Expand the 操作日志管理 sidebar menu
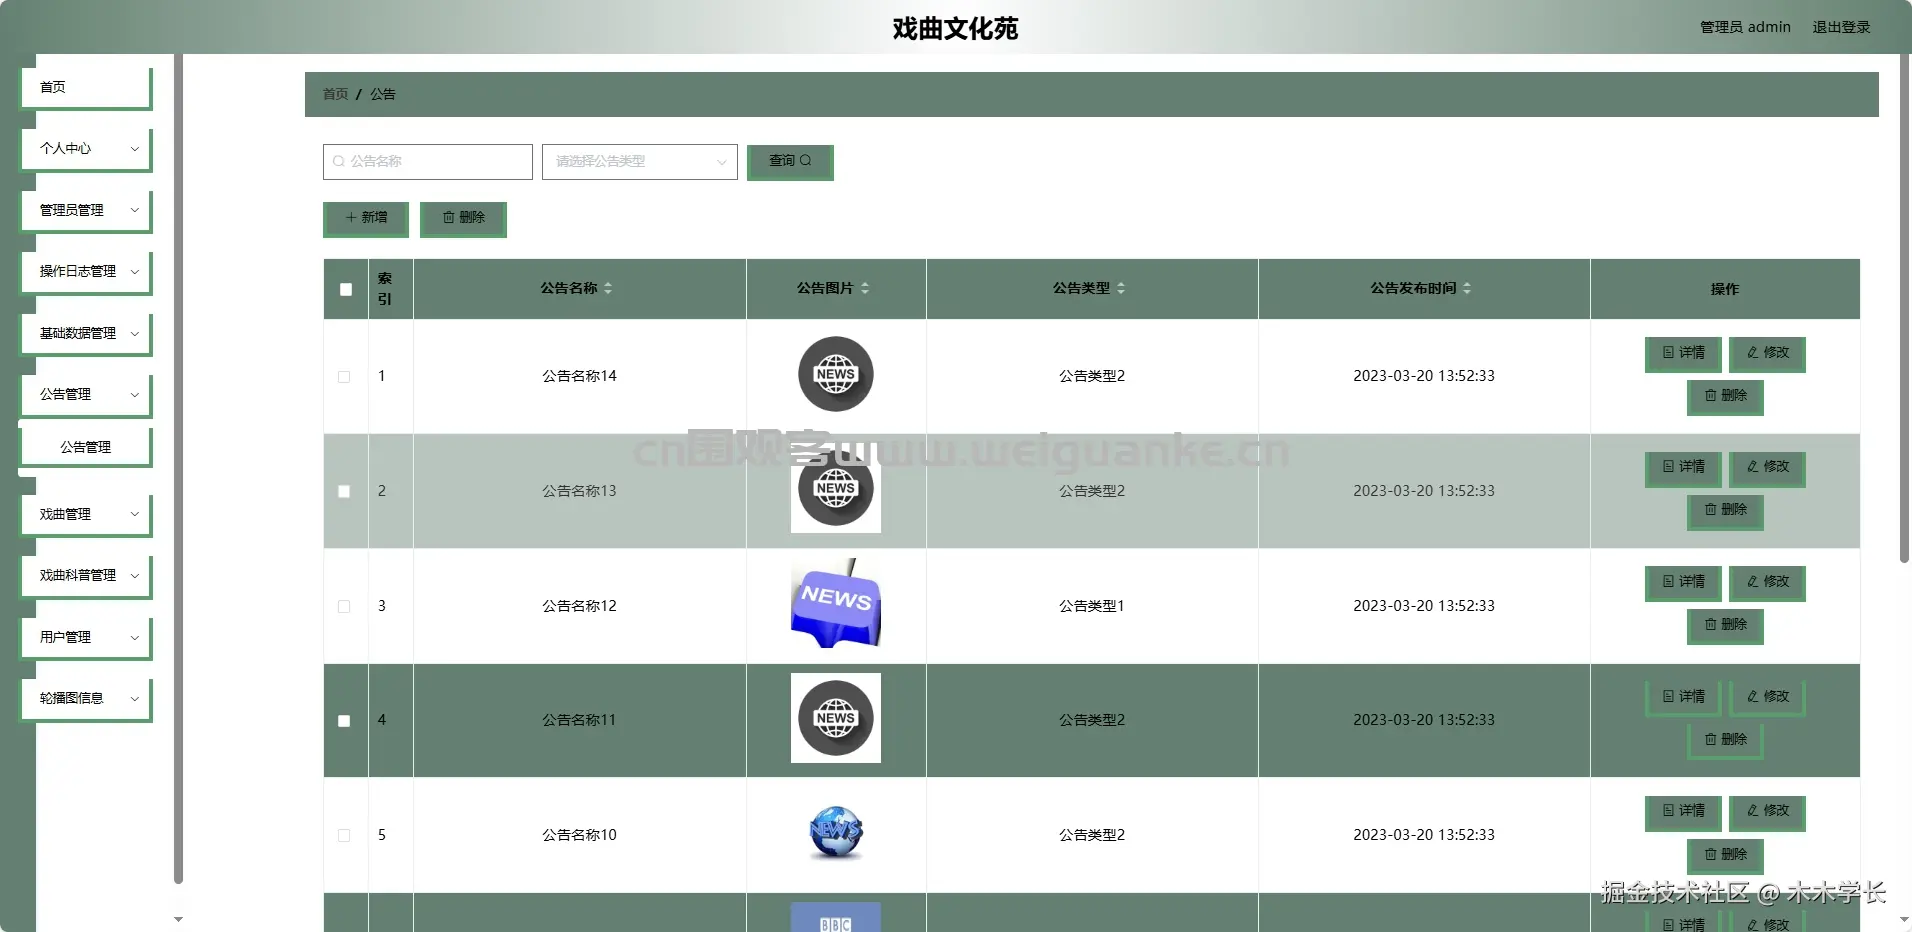This screenshot has width=1912, height=932. point(86,271)
